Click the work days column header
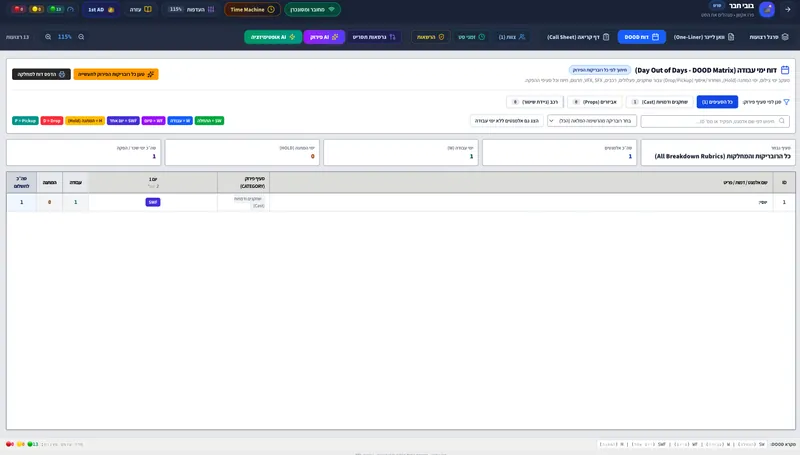The width and height of the screenshot is (800, 455). pos(76,182)
